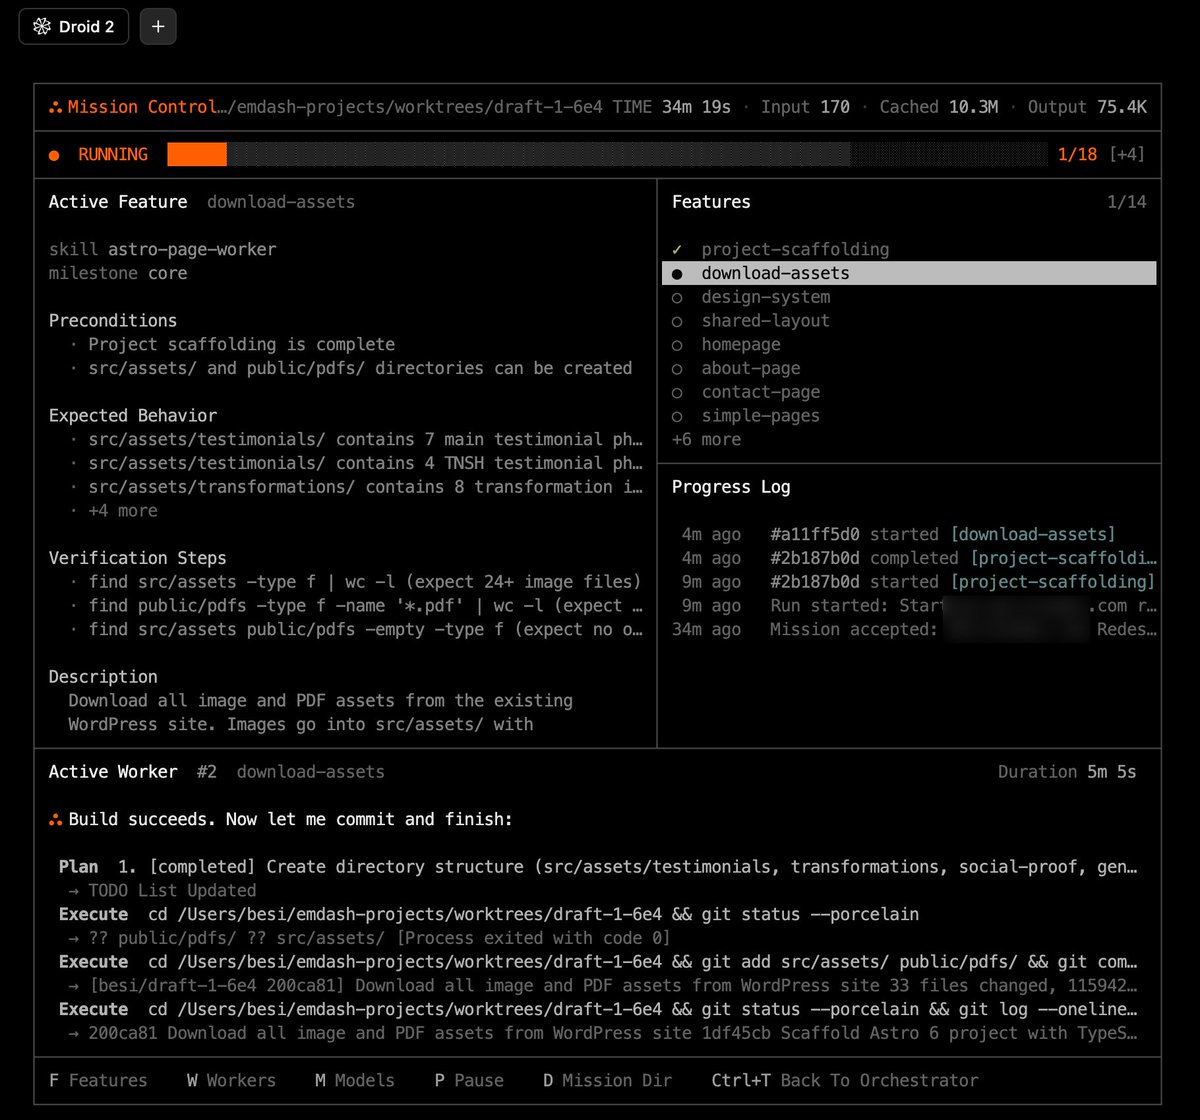1200x1120 pixels.
Task: Click the Mission Control logo icon
Action: pyautogui.click(x=55, y=107)
